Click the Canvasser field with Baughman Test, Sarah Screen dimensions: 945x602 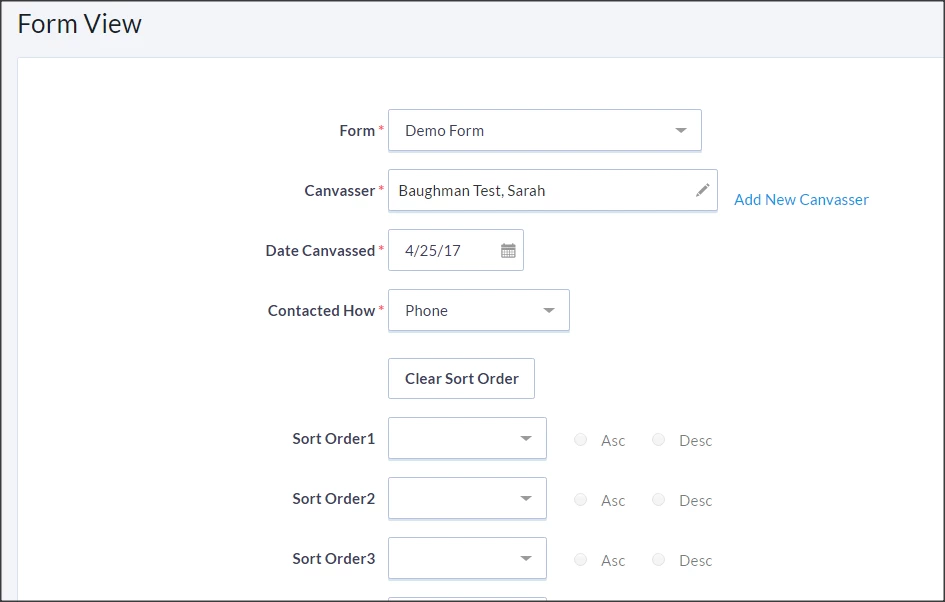[x=553, y=190]
